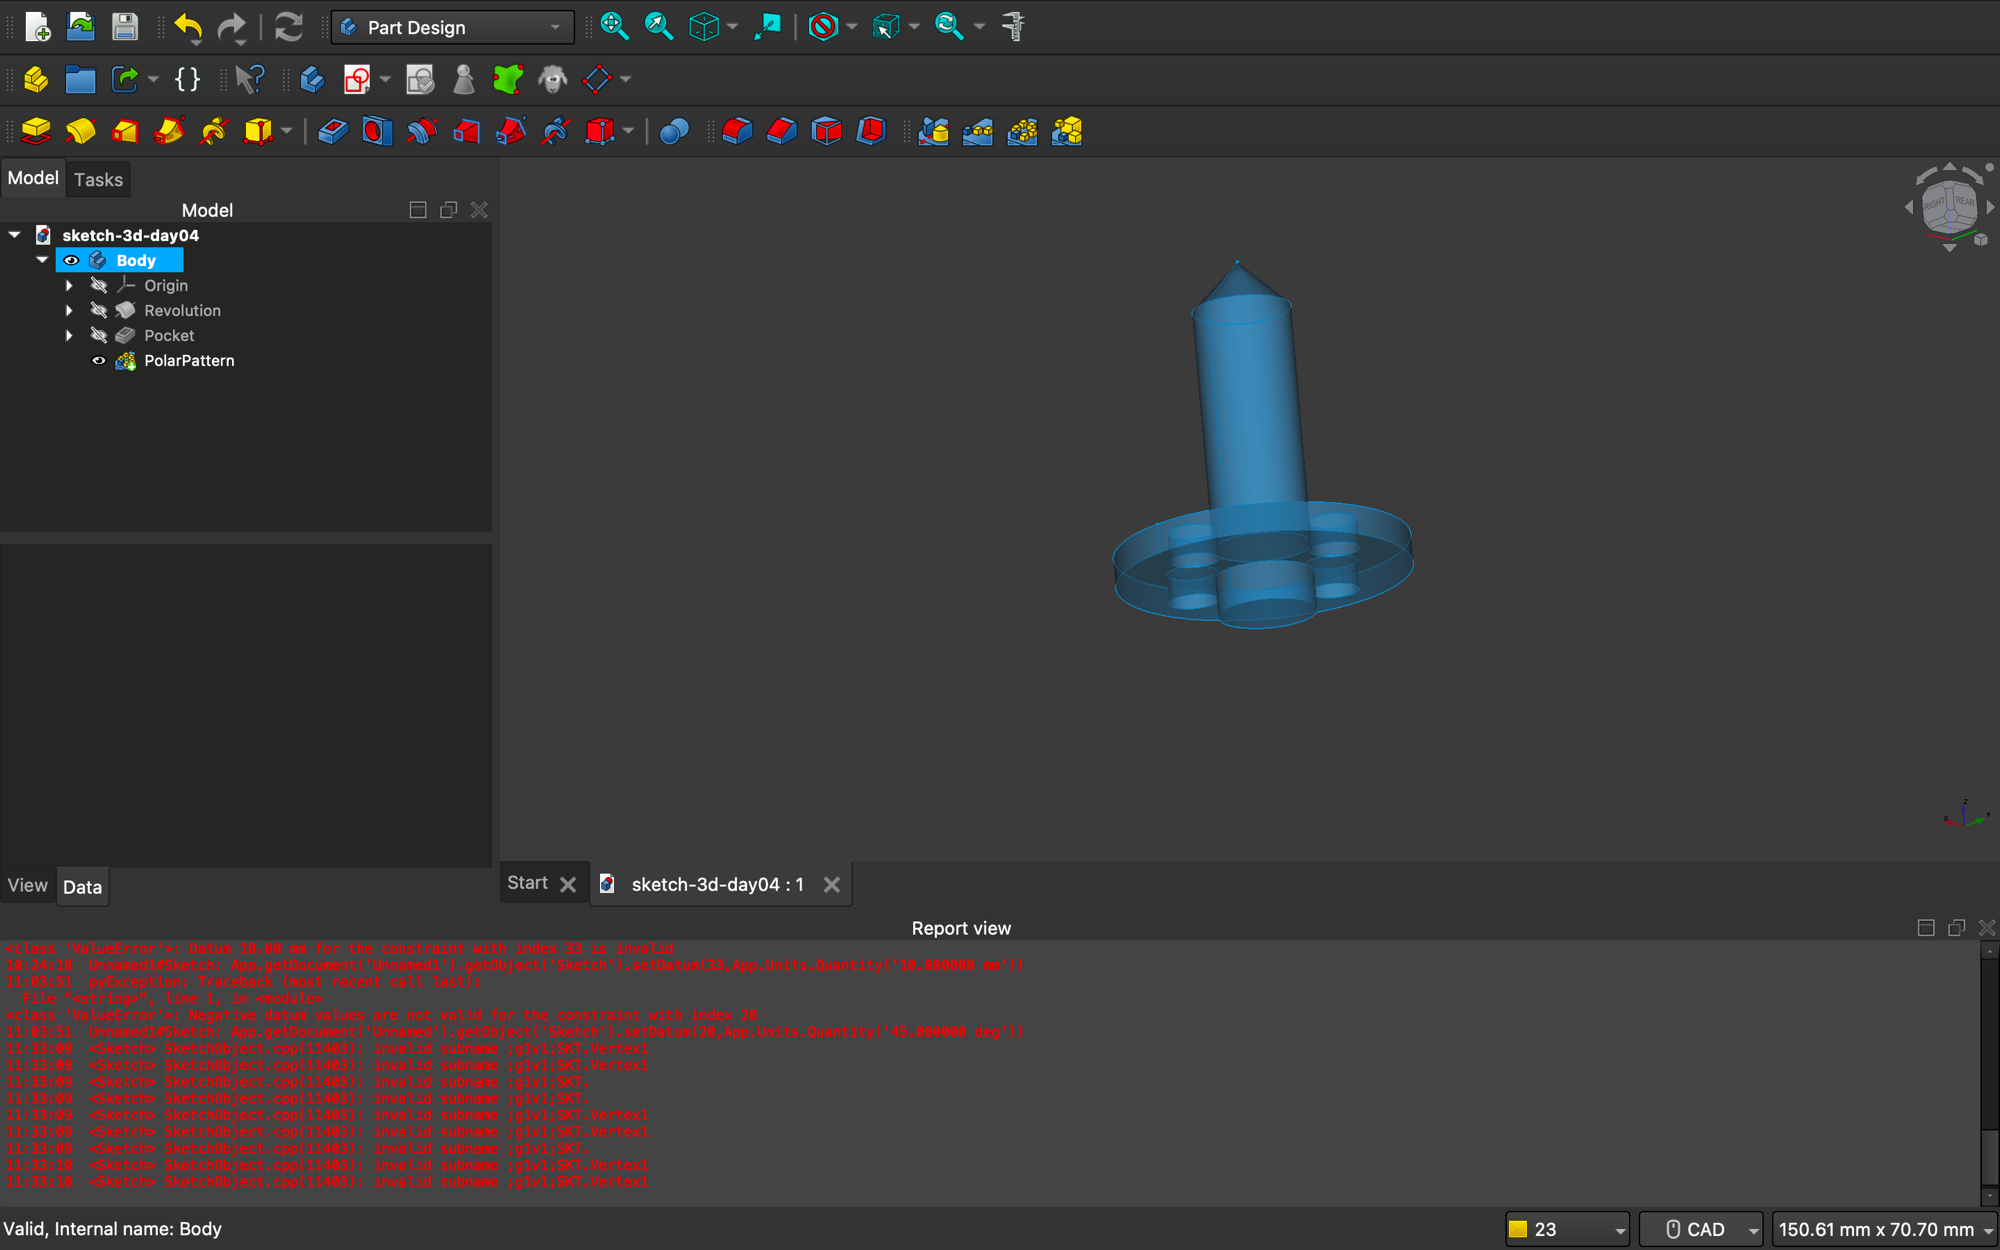Expand the Origin group in the tree
Viewport: 2000px width, 1250px height.
[69, 285]
